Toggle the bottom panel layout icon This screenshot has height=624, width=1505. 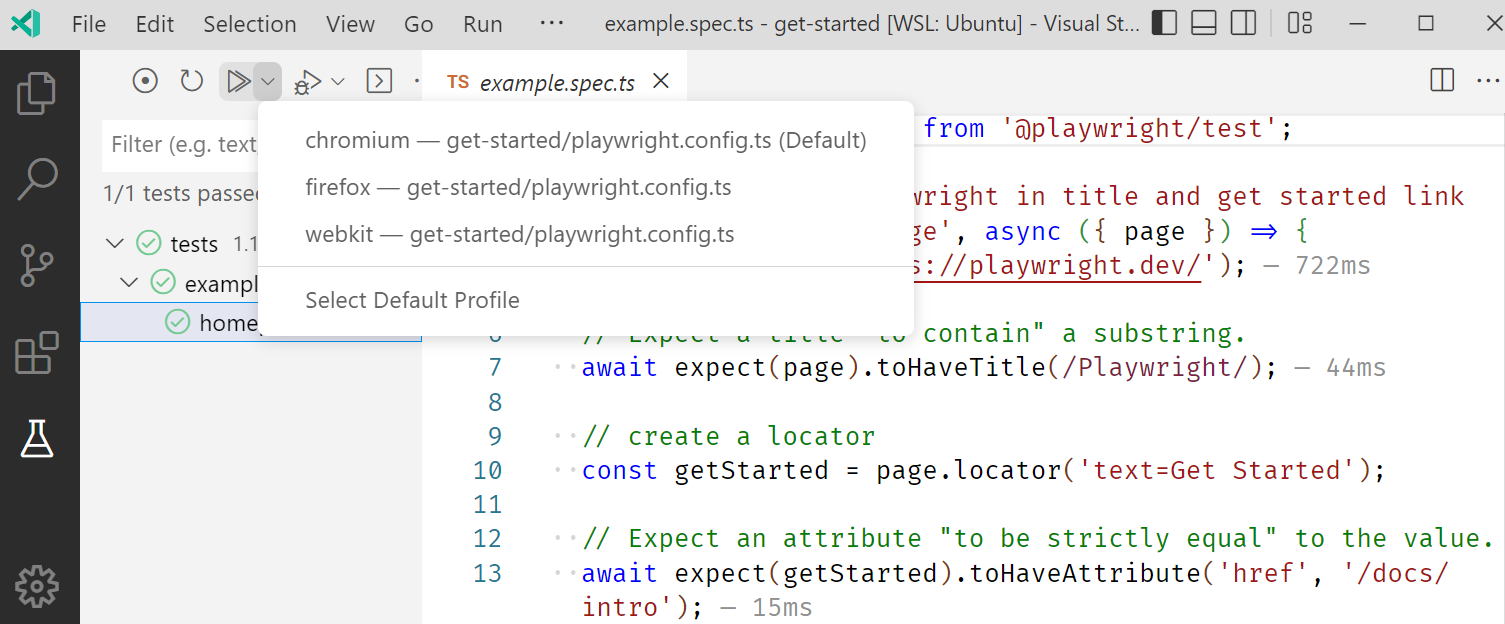[x=1204, y=23]
